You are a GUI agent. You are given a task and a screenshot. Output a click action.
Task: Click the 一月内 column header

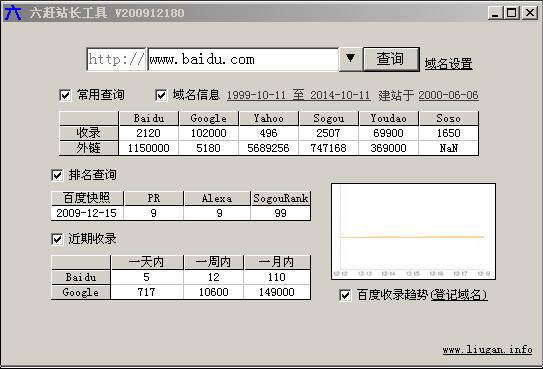[x=277, y=262]
